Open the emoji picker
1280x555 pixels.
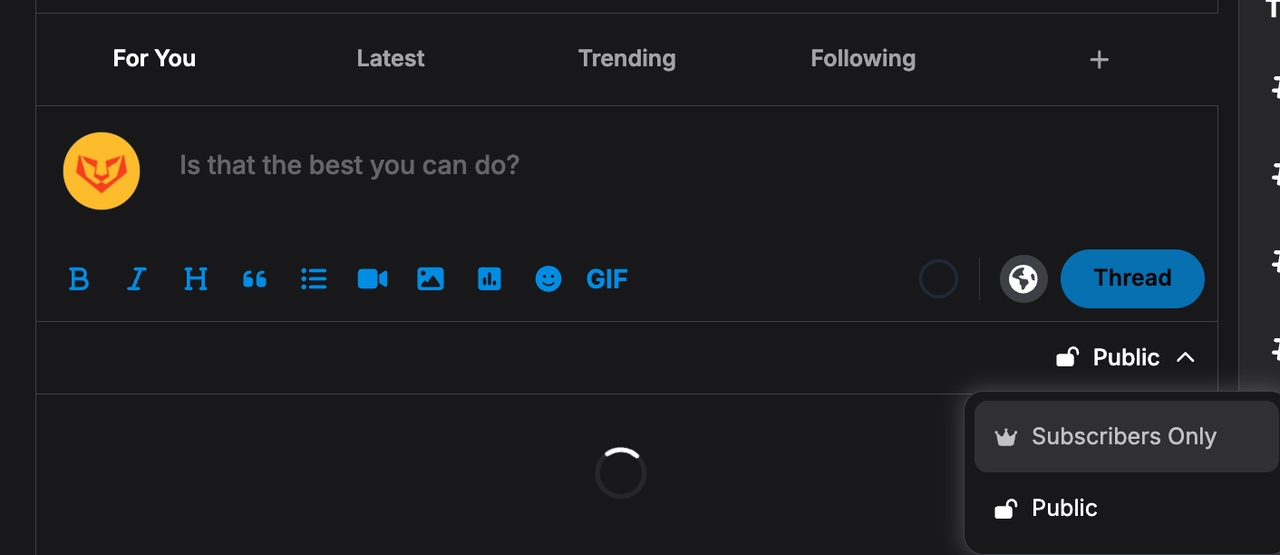(x=548, y=279)
